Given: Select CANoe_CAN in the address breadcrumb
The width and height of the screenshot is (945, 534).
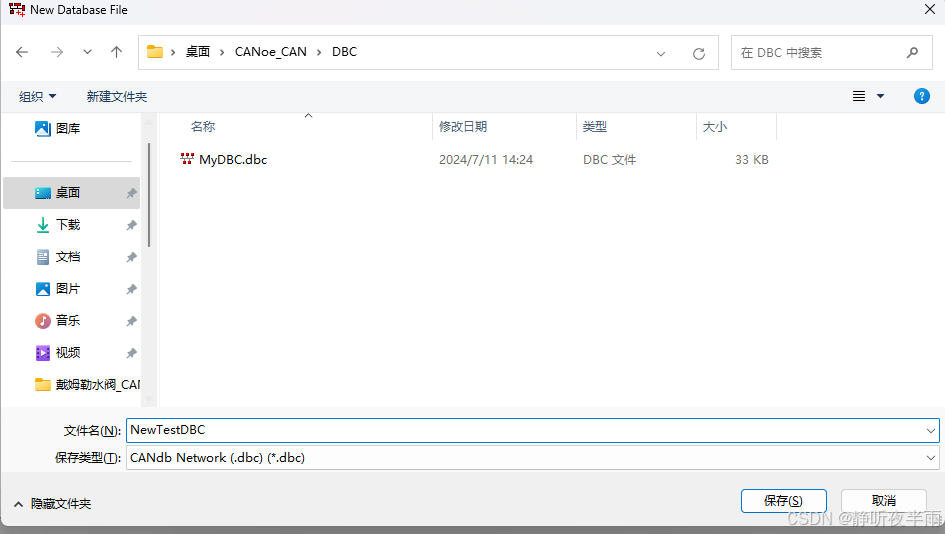Looking at the screenshot, I should tap(271, 52).
